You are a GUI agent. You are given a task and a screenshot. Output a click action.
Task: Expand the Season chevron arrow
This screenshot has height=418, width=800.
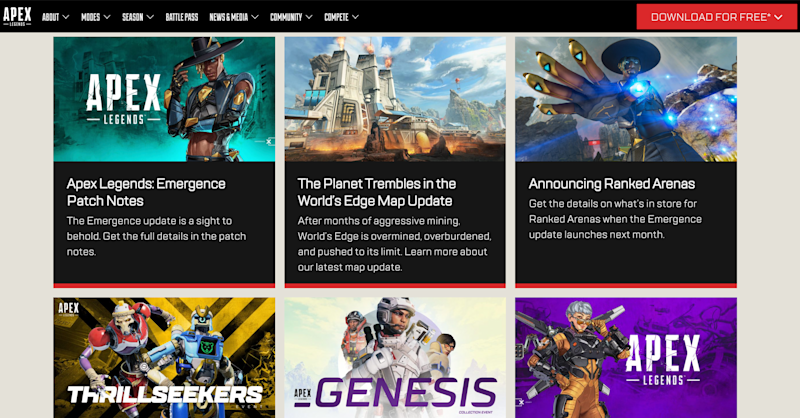[x=150, y=17]
